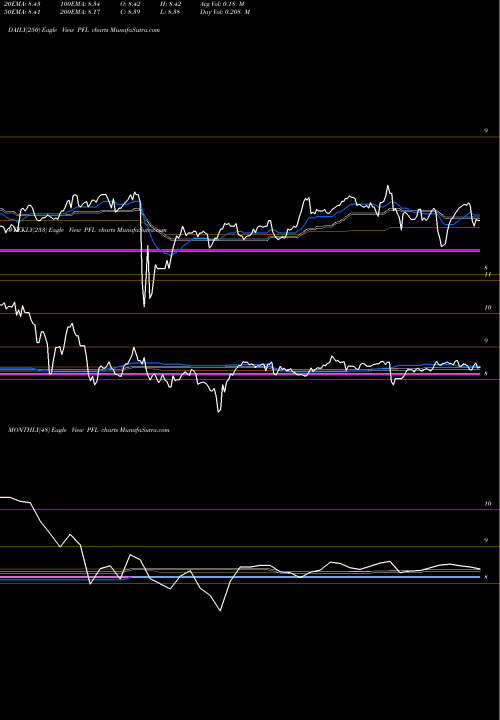Click the 100EMA: 8.34 value
This screenshot has width=500, height=720.
click(x=80, y=4)
